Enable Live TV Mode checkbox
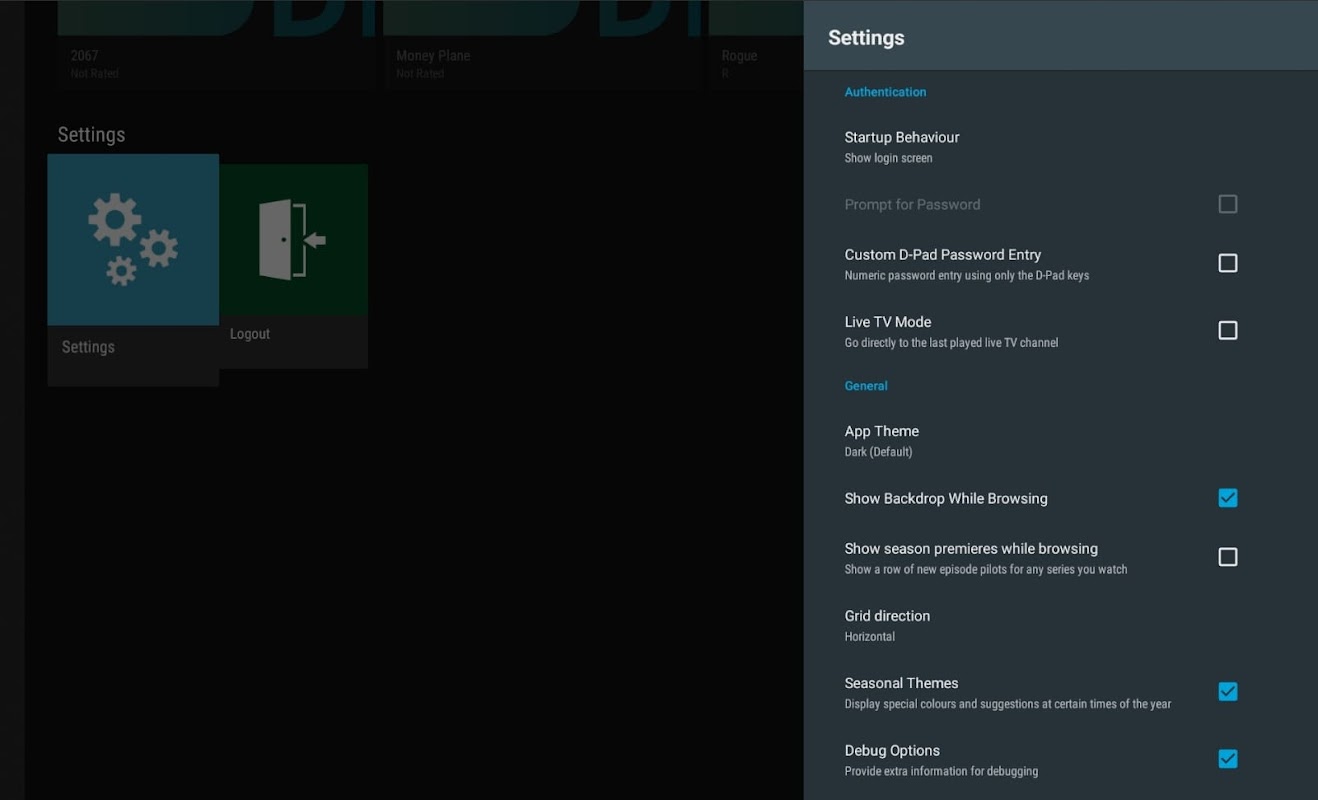The image size is (1318, 800). pyautogui.click(x=1227, y=330)
